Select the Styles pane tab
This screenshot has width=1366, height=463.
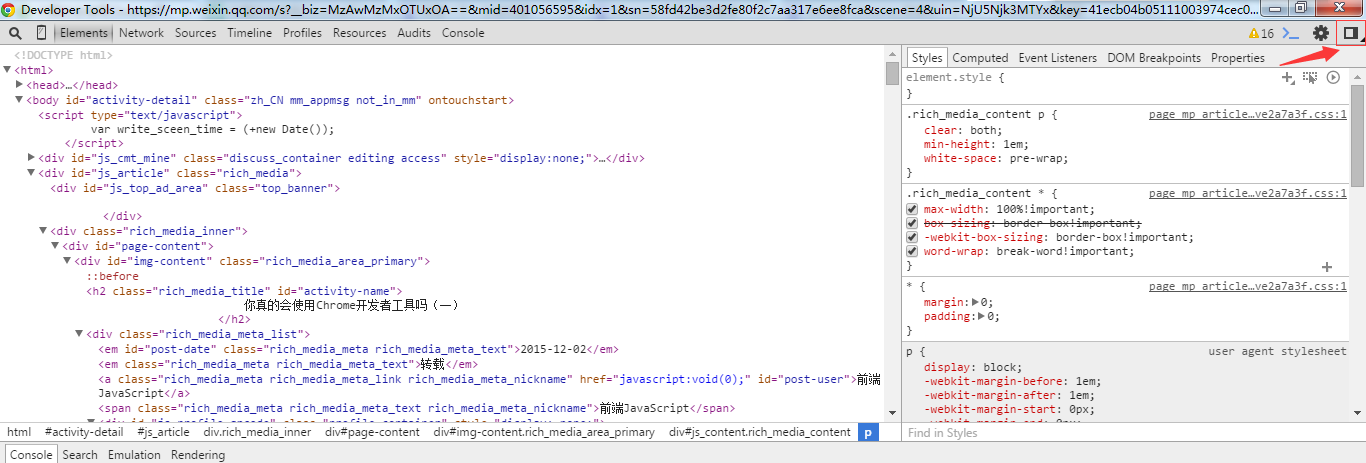927,58
